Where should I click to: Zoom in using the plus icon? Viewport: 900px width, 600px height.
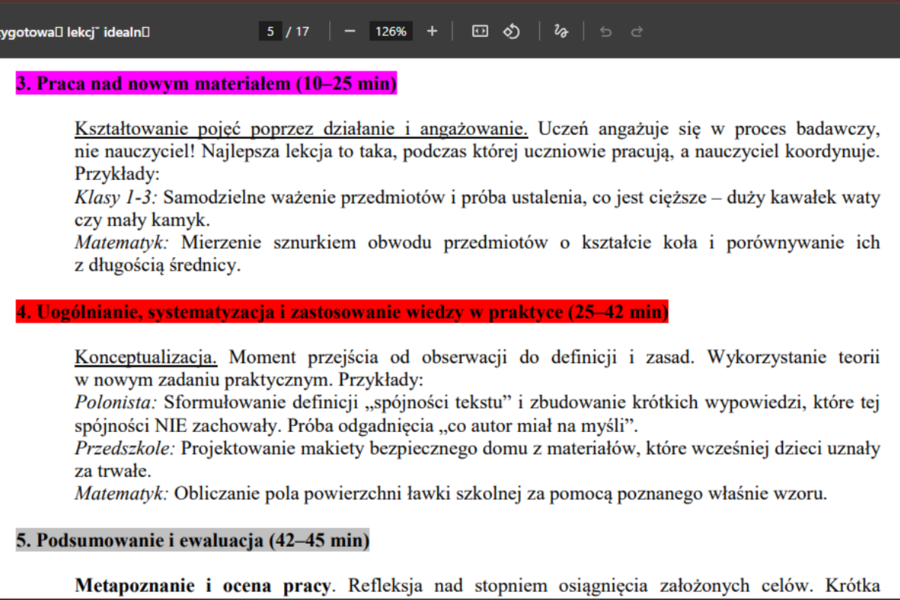point(431,31)
